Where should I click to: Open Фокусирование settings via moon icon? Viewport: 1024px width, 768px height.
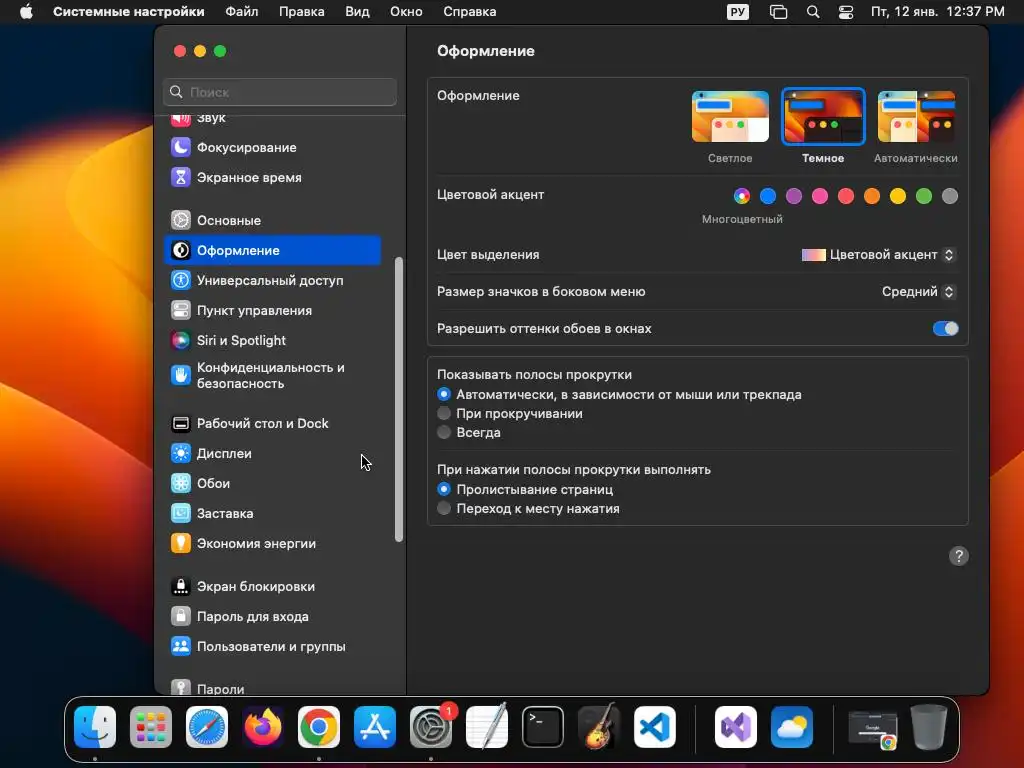(x=181, y=148)
